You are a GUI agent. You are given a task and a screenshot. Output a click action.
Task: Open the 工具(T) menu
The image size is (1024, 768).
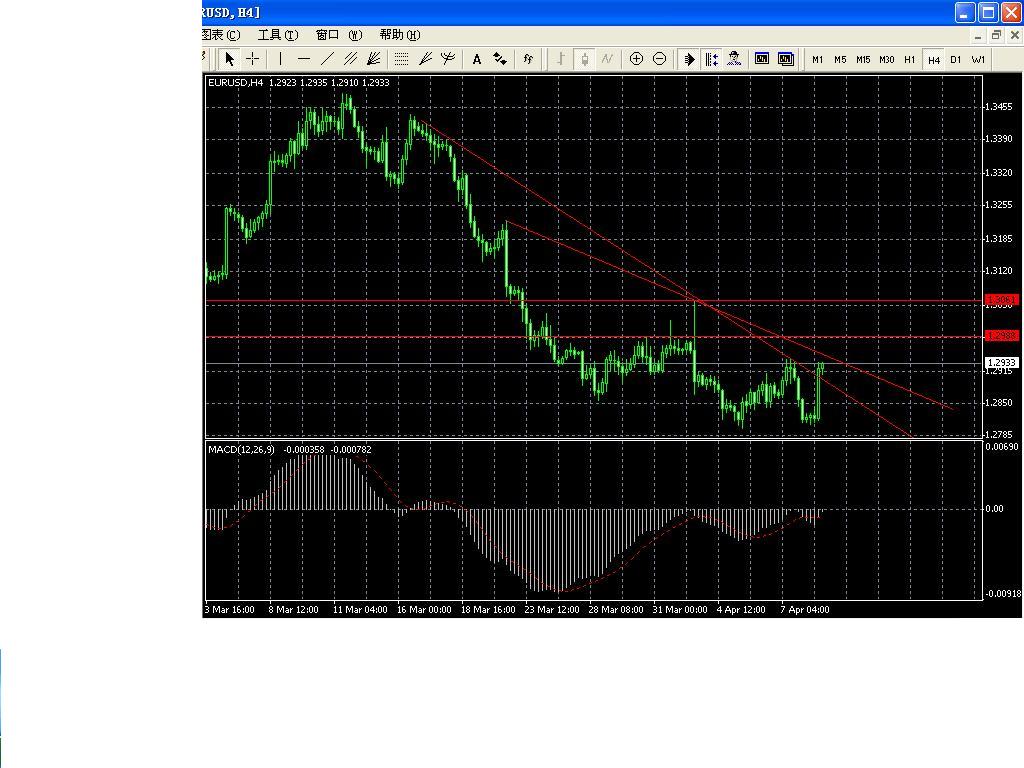pyautogui.click(x=278, y=35)
